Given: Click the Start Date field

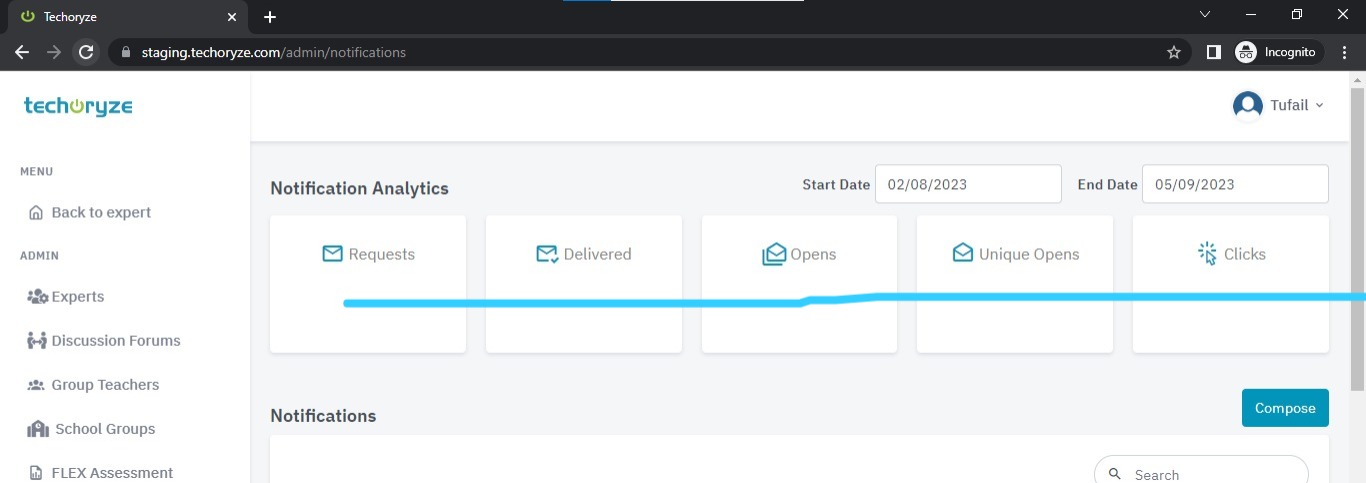Looking at the screenshot, I should pos(967,184).
